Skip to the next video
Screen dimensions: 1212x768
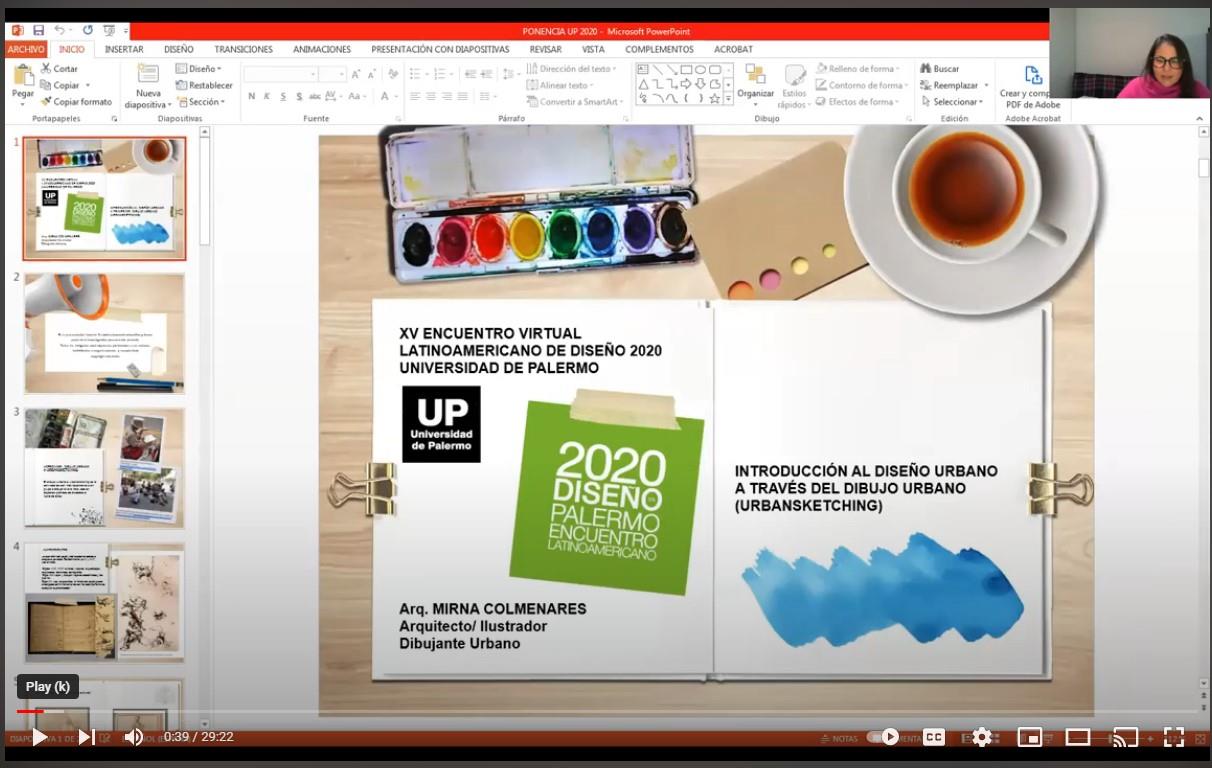click(87, 737)
